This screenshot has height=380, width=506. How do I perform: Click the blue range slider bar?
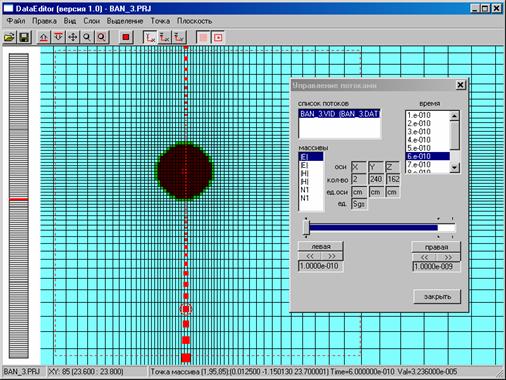(373, 228)
